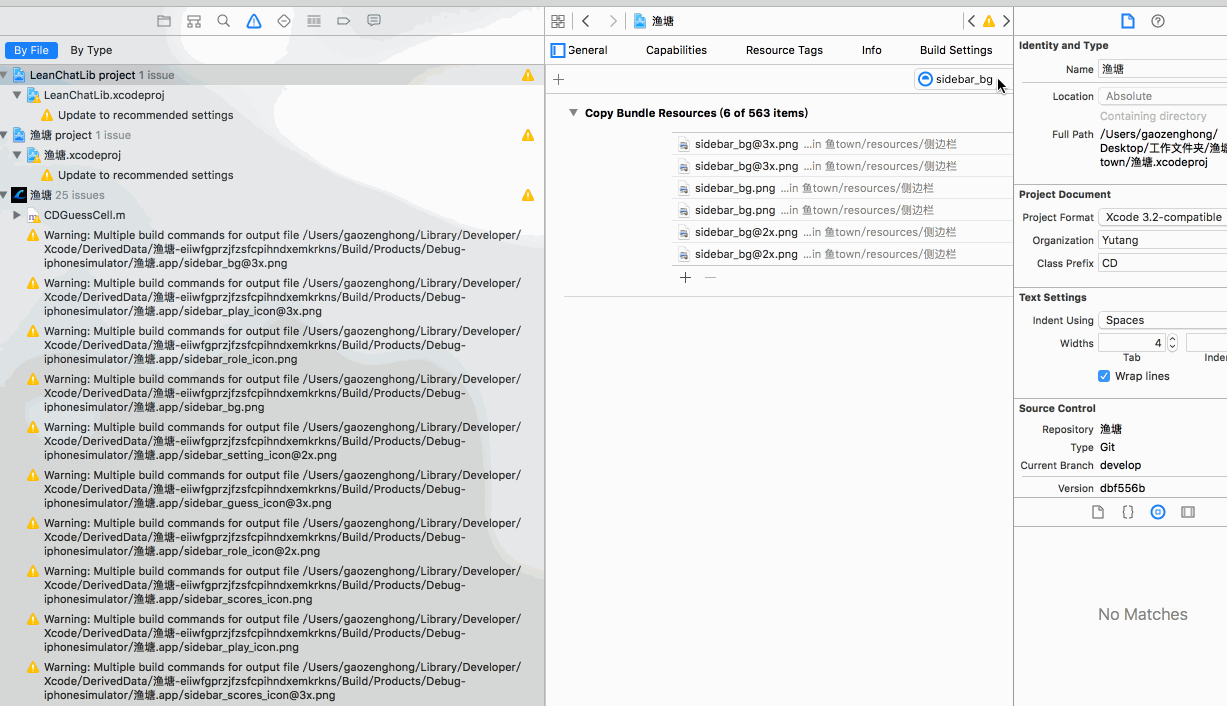Open the General tab
Viewport: 1227px width, 706px height.
coord(588,50)
